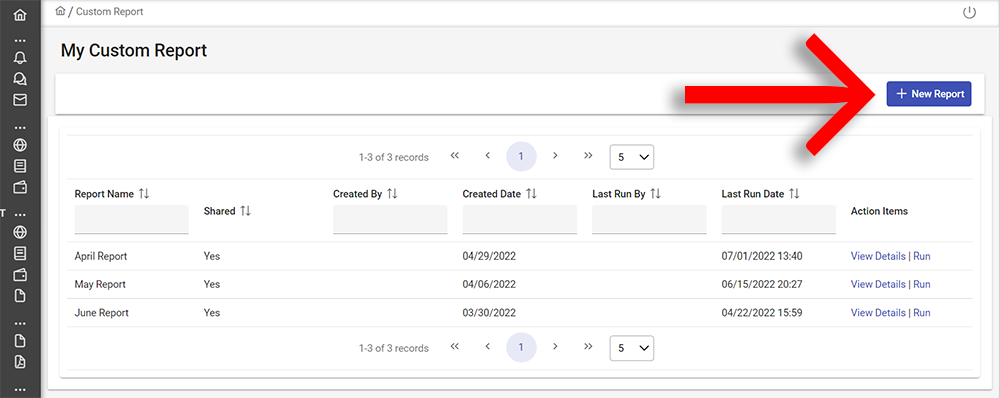Open the mail envelope icon
1000x398 pixels.
coord(20,100)
